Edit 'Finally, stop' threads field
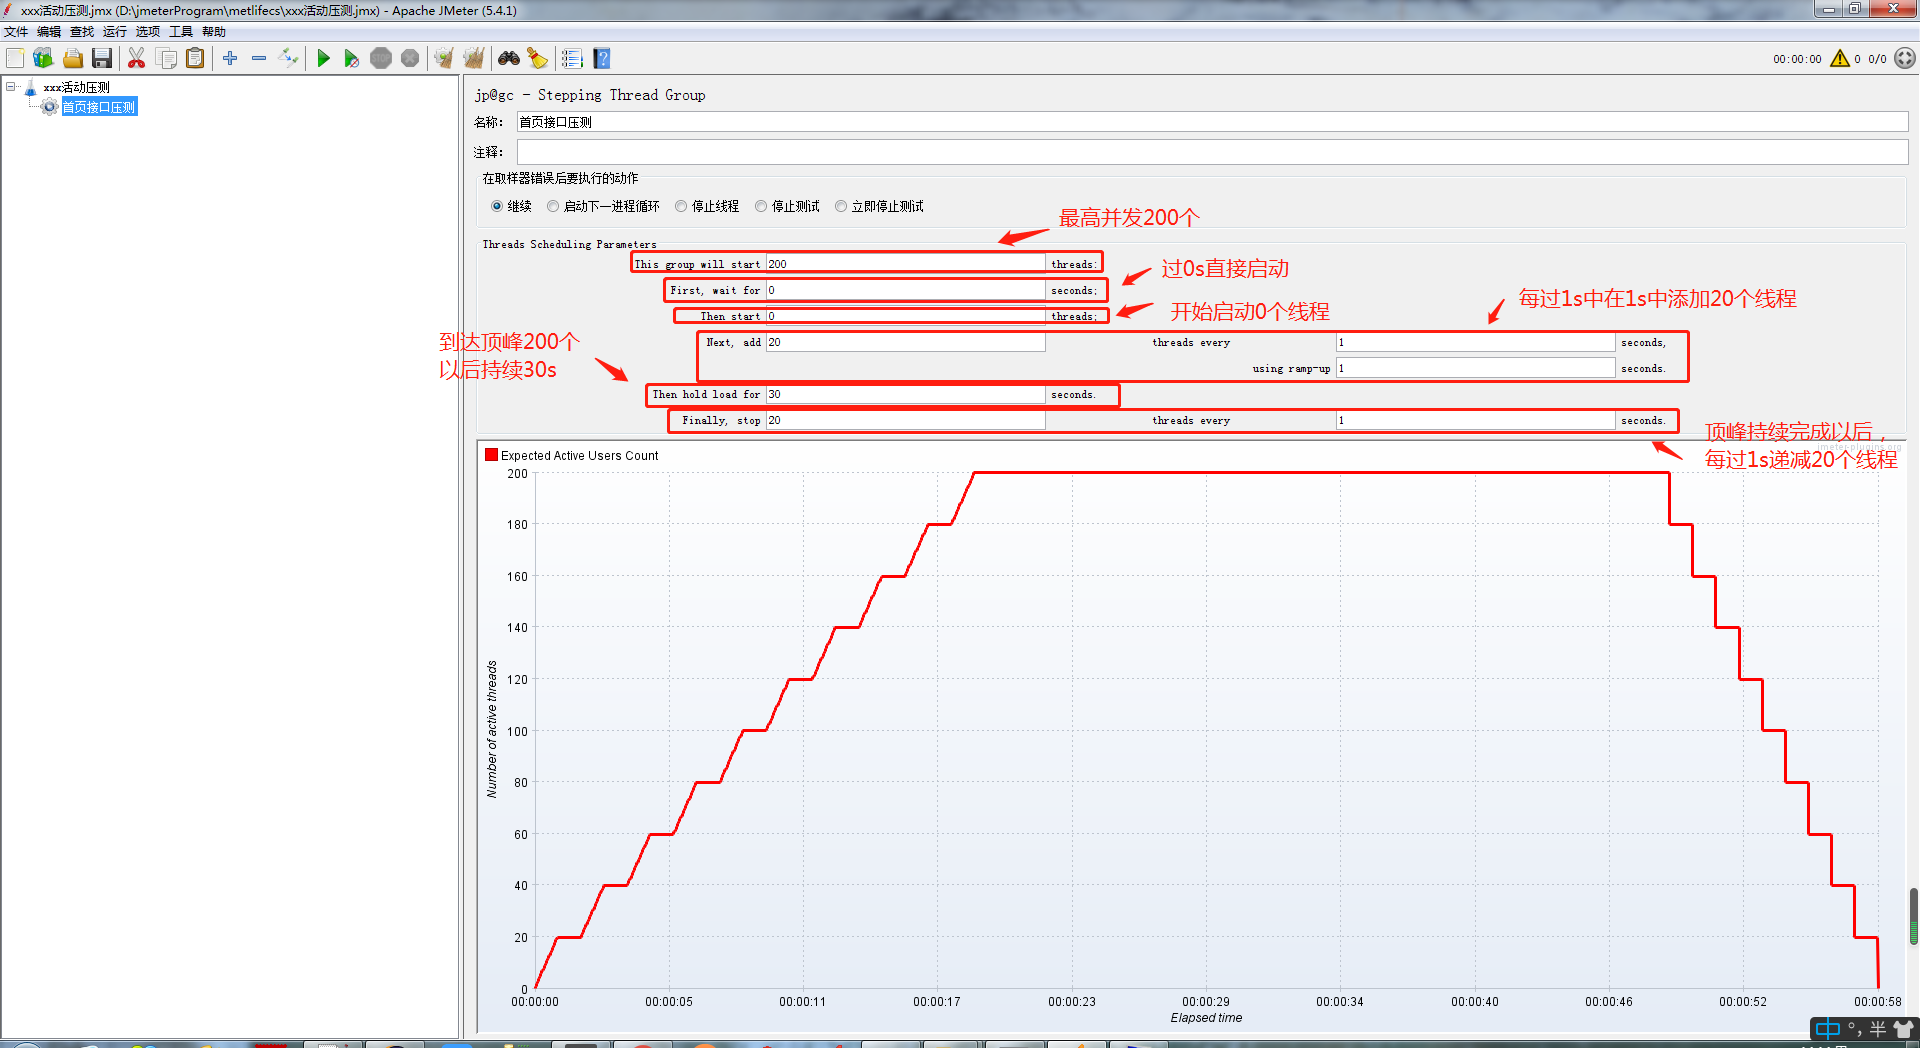The width and height of the screenshot is (1920, 1048). click(x=906, y=420)
